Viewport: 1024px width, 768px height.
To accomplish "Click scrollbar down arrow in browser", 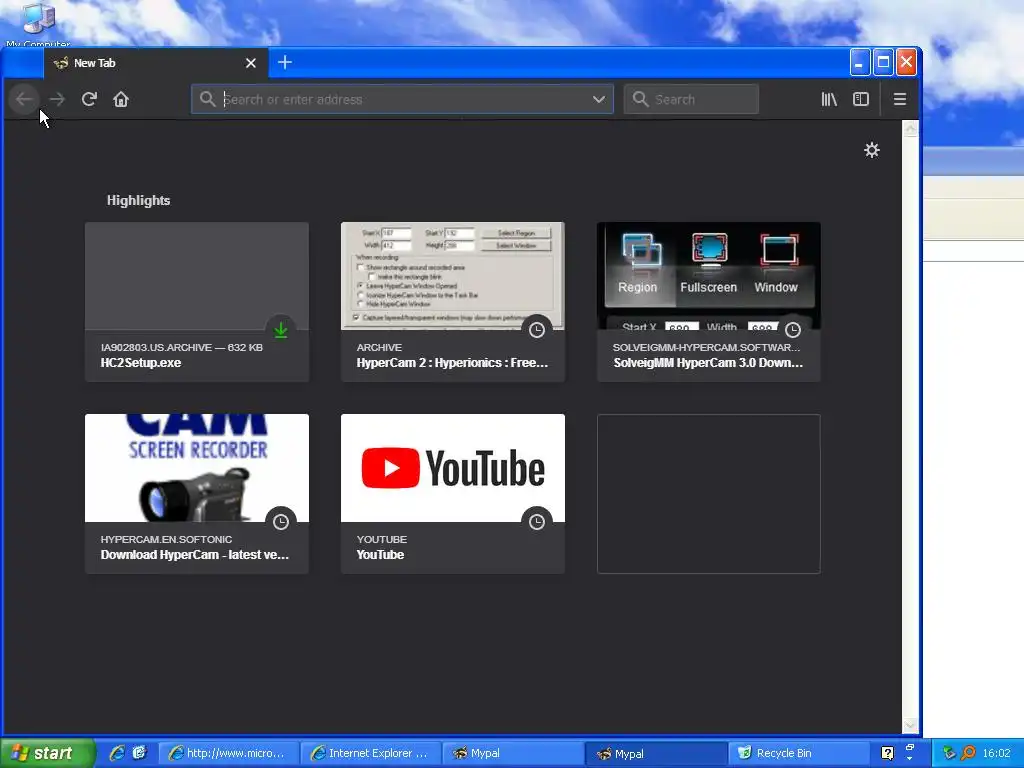I will coord(910,725).
